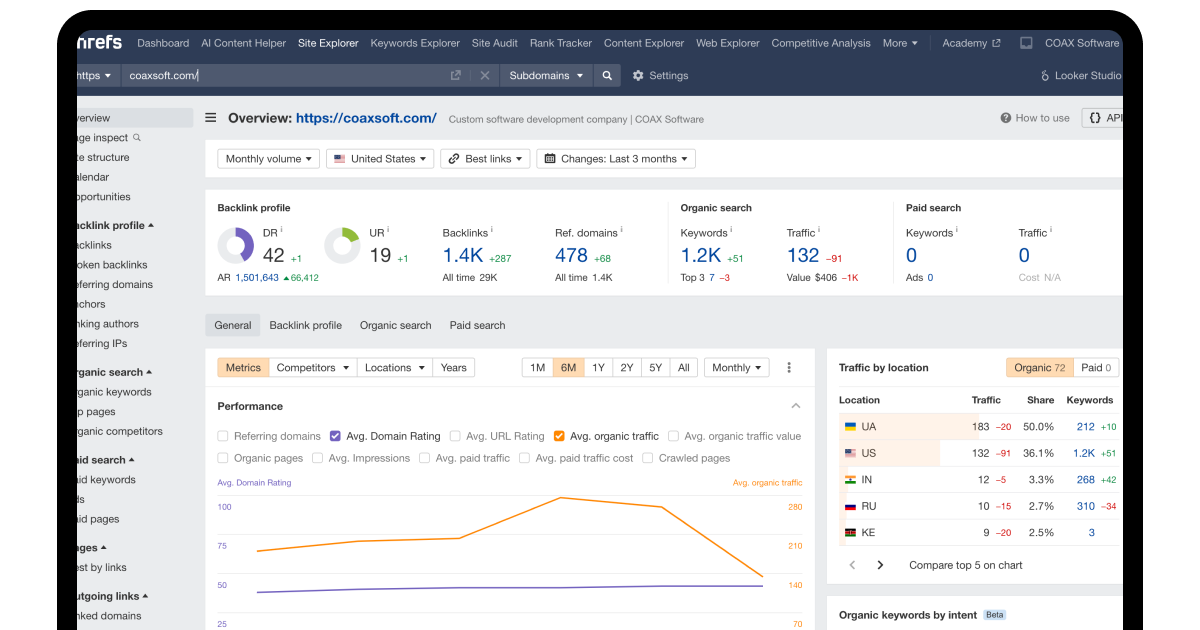The width and height of the screenshot is (1200, 630).
Task: Select the 1Y time range button
Action: [598, 368]
